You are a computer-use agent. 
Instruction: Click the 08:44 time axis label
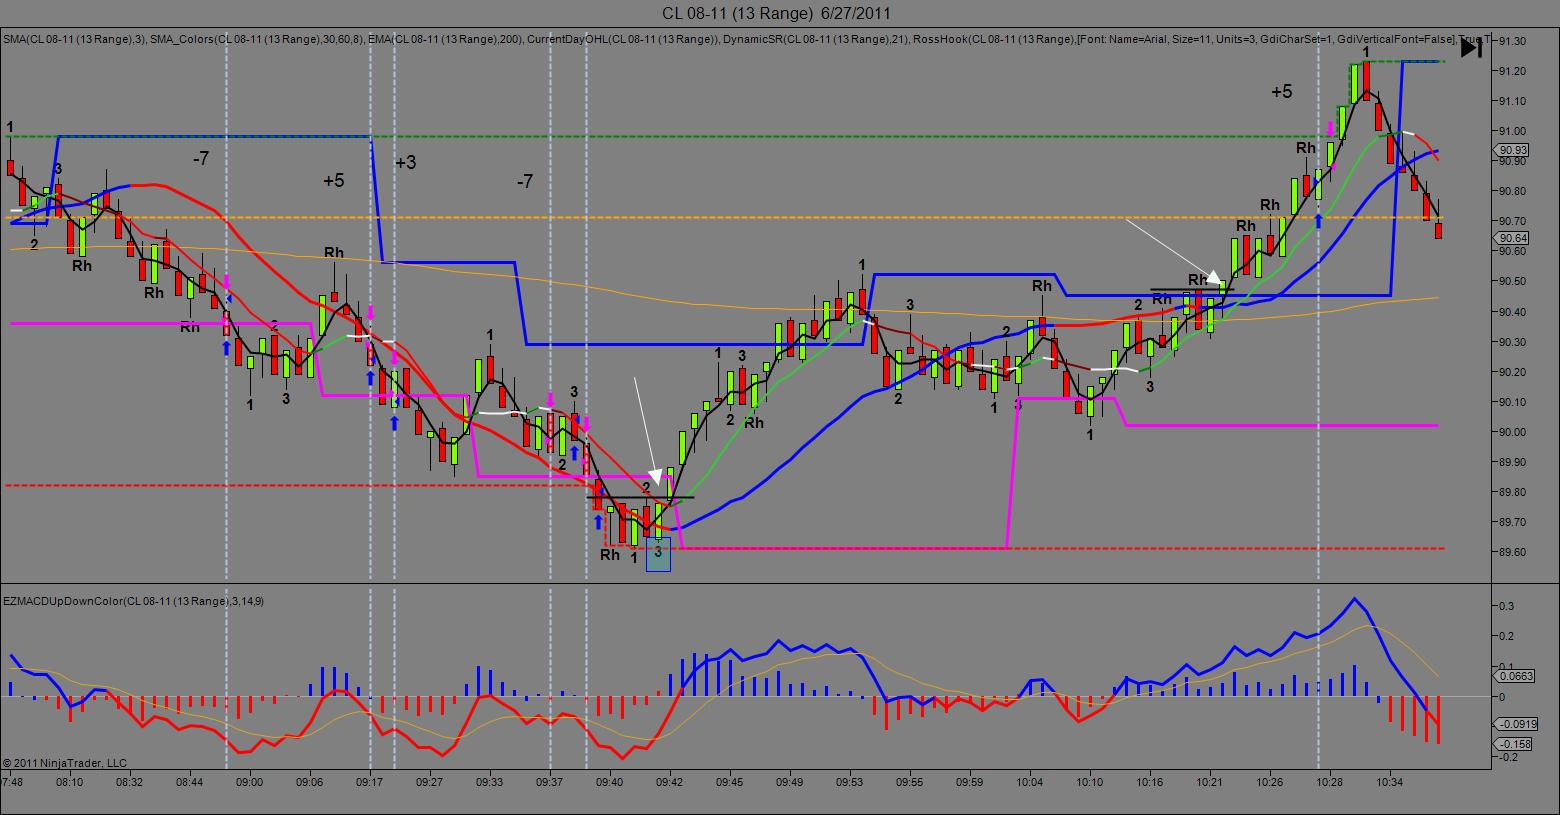tap(190, 782)
